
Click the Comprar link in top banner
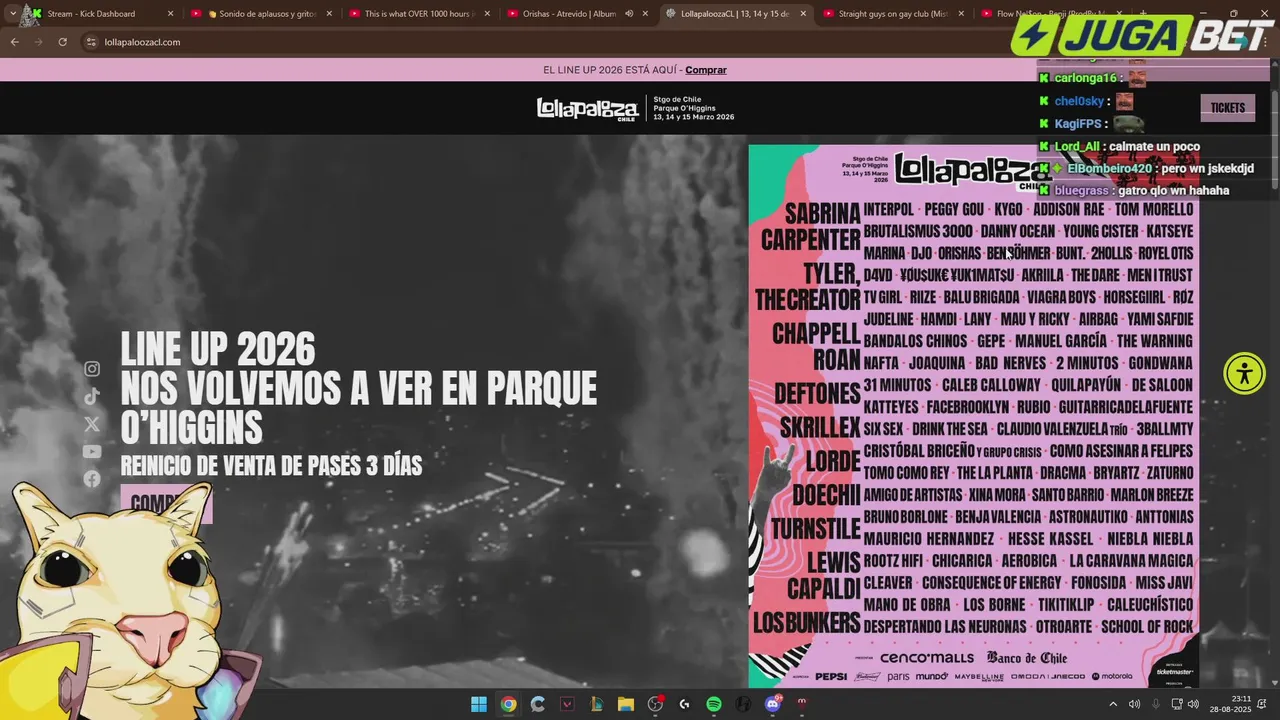pos(706,70)
